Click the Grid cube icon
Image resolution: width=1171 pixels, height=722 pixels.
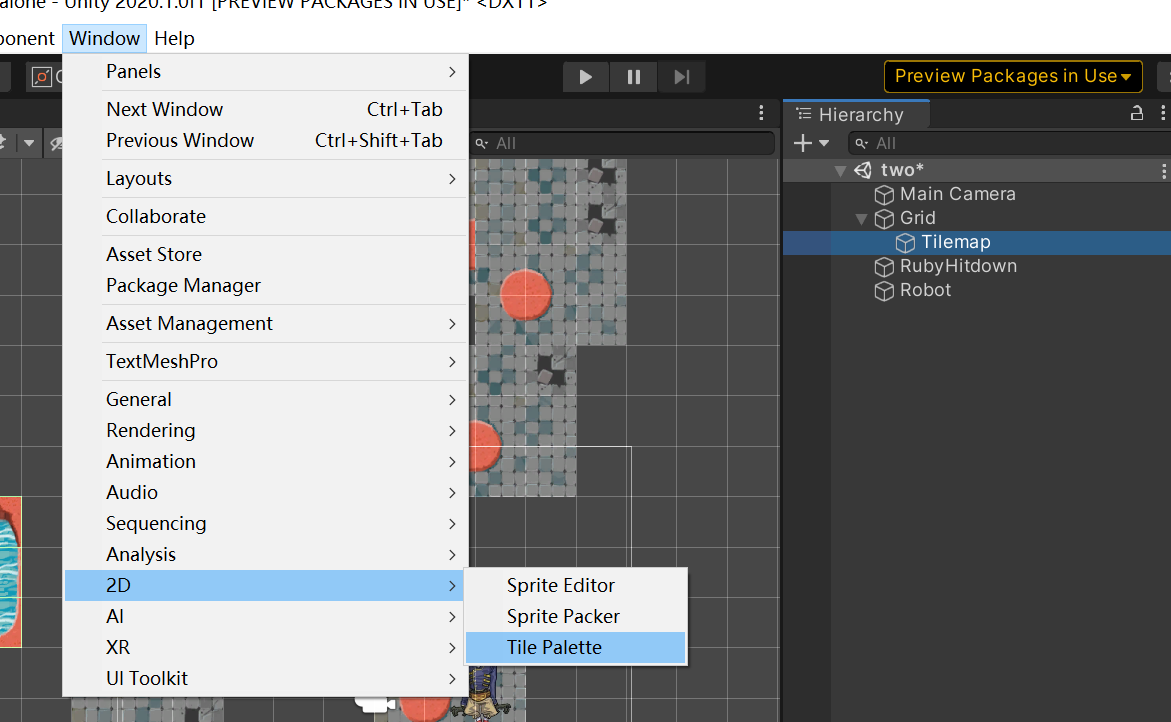click(884, 219)
